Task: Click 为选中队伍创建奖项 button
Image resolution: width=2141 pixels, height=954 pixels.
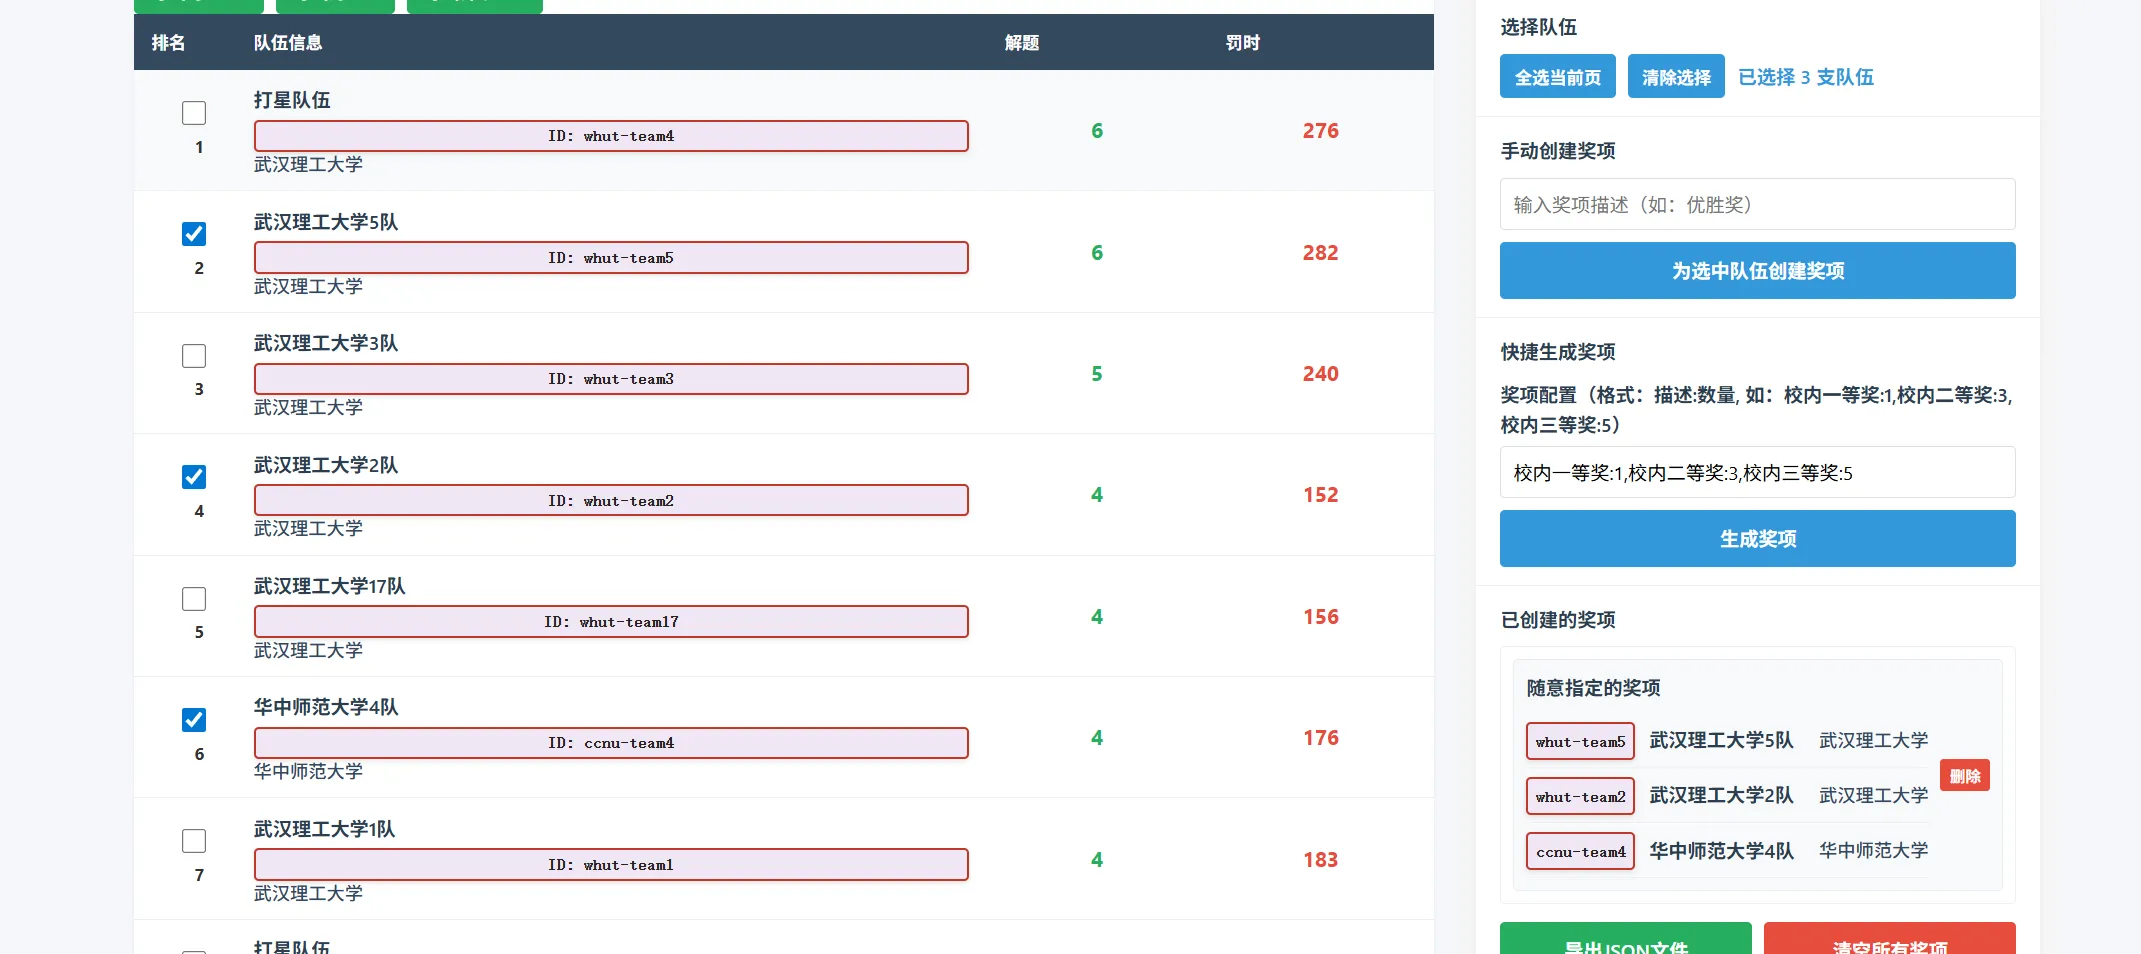Action: (1757, 271)
